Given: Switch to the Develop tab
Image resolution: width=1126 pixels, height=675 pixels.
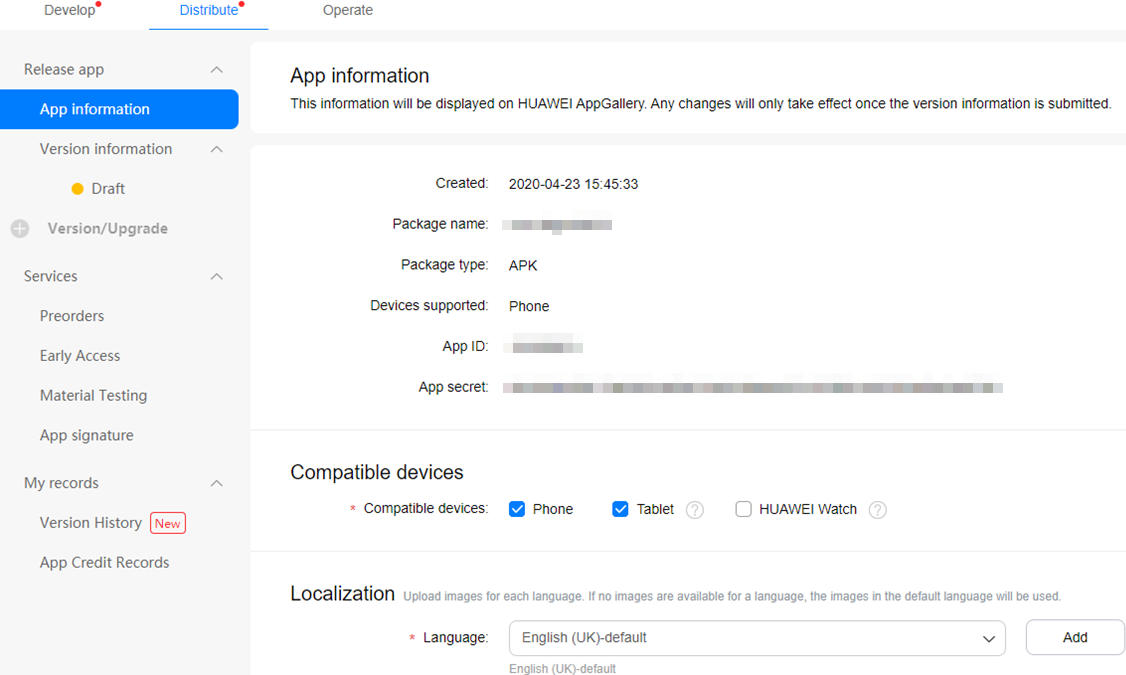Looking at the screenshot, I should [x=70, y=10].
